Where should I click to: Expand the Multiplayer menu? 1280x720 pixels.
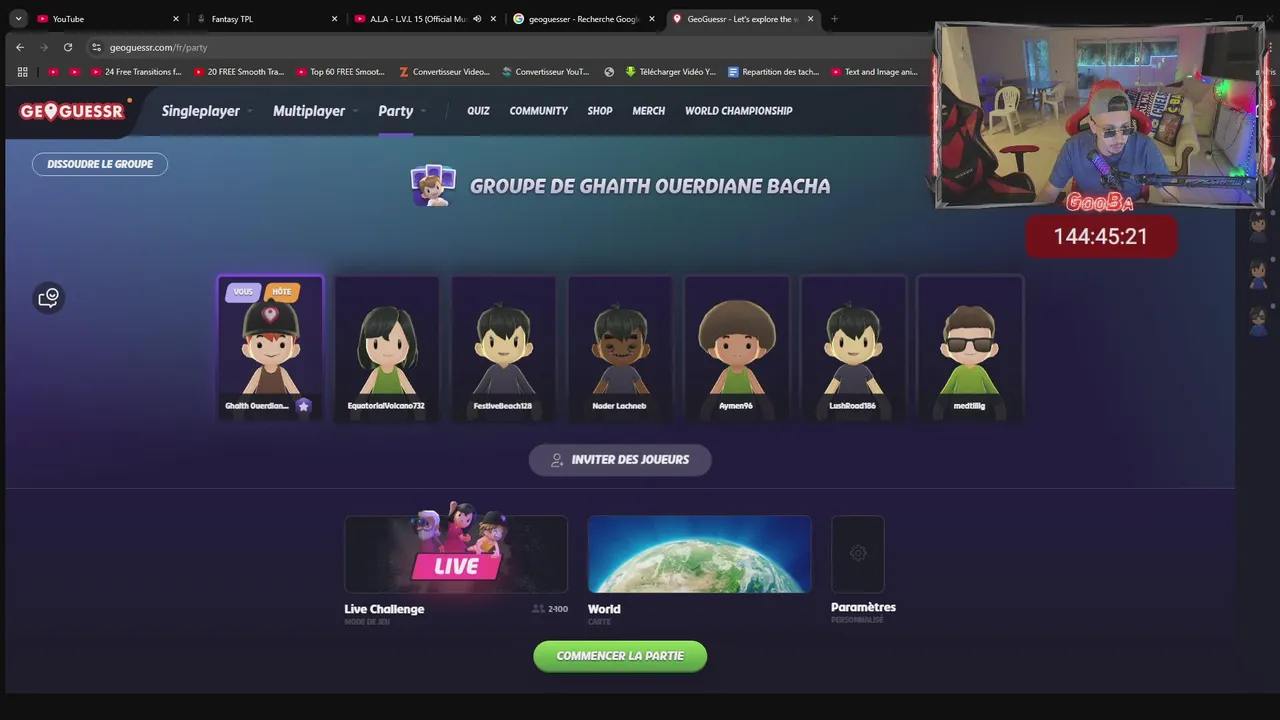coord(315,111)
